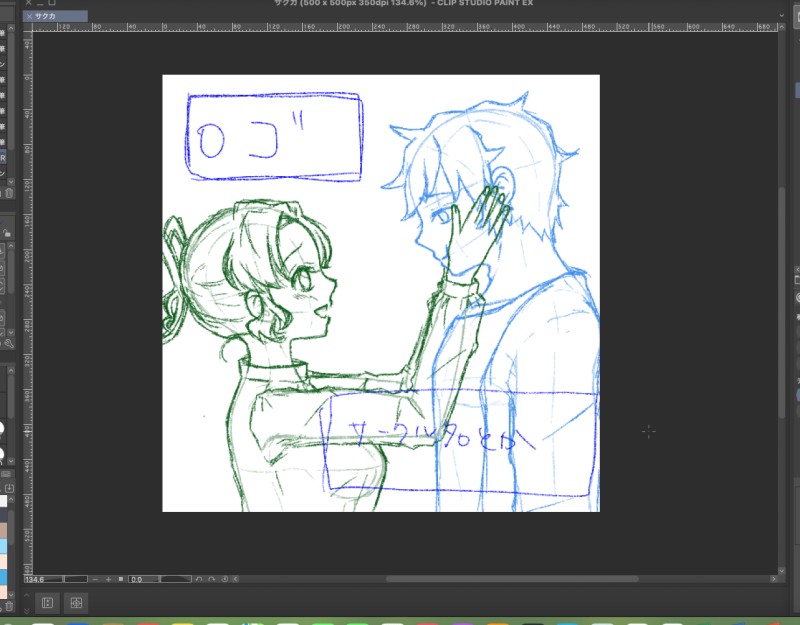The image size is (800, 625).
Task: Click the bottom bar double down chevron
Action: tap(27, 610)
